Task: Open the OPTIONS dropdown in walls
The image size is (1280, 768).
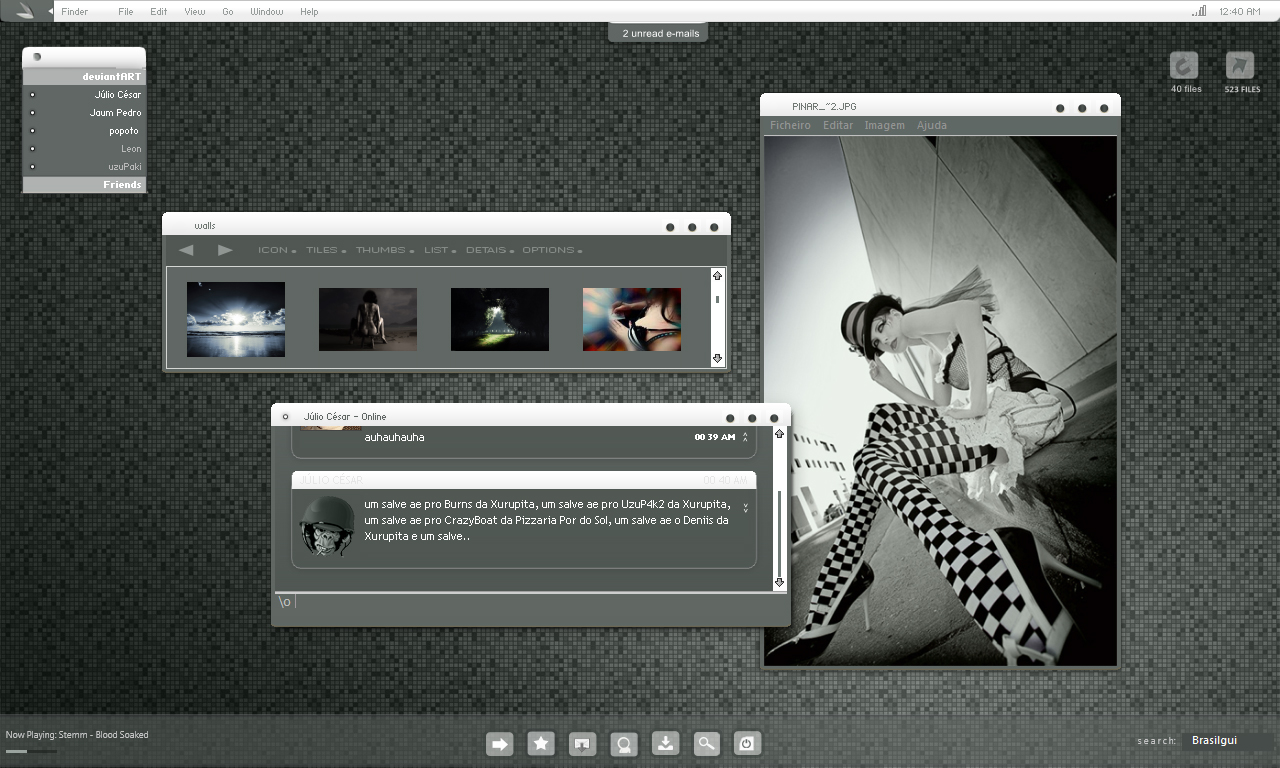Action: [552, 250]
